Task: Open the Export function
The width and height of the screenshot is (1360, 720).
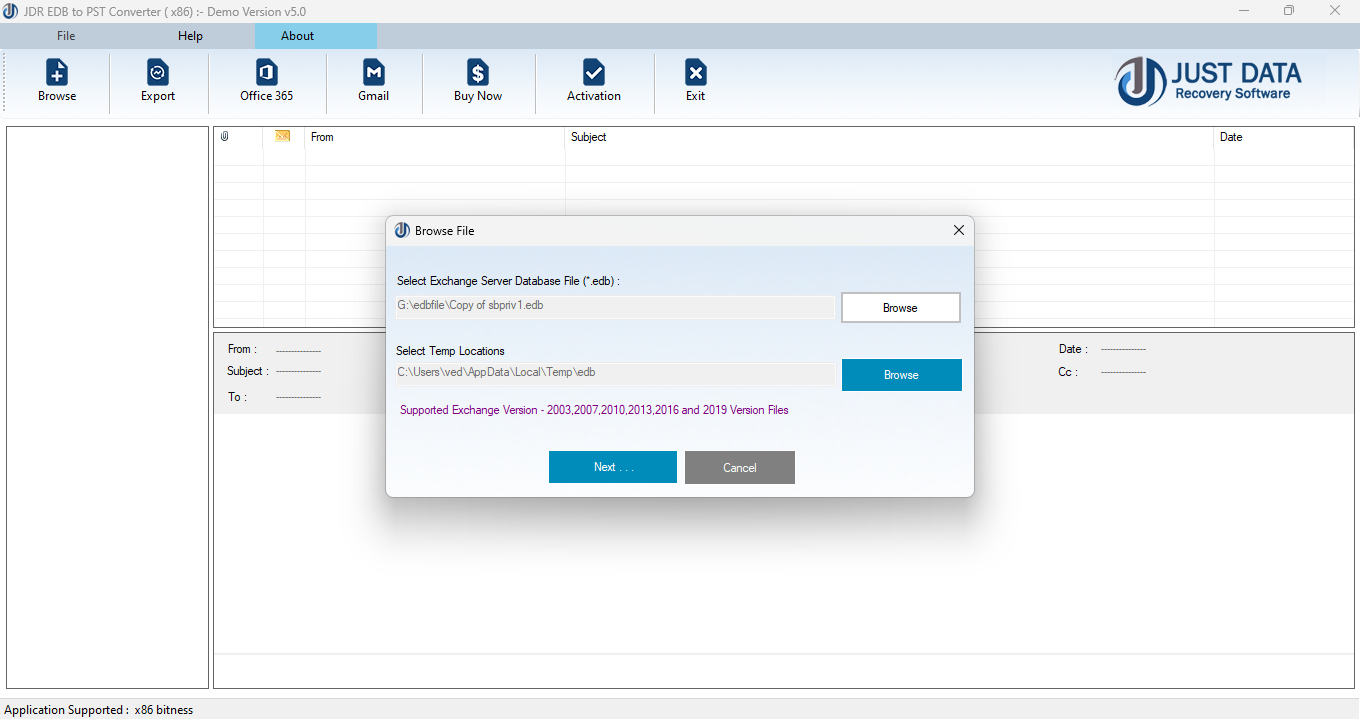Action: coord(157,80)
